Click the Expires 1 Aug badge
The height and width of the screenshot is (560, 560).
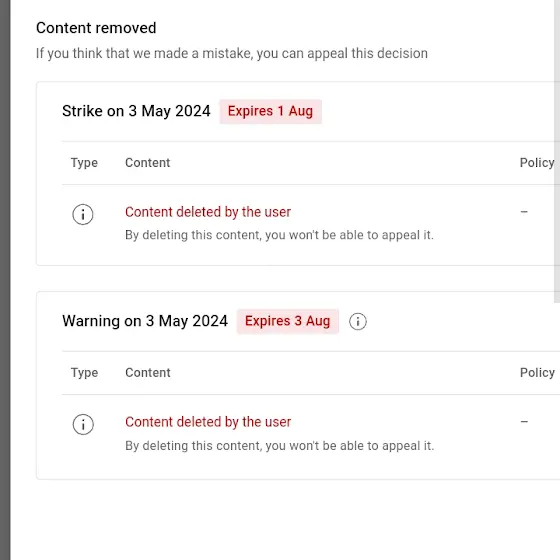[x=270, y=111]
